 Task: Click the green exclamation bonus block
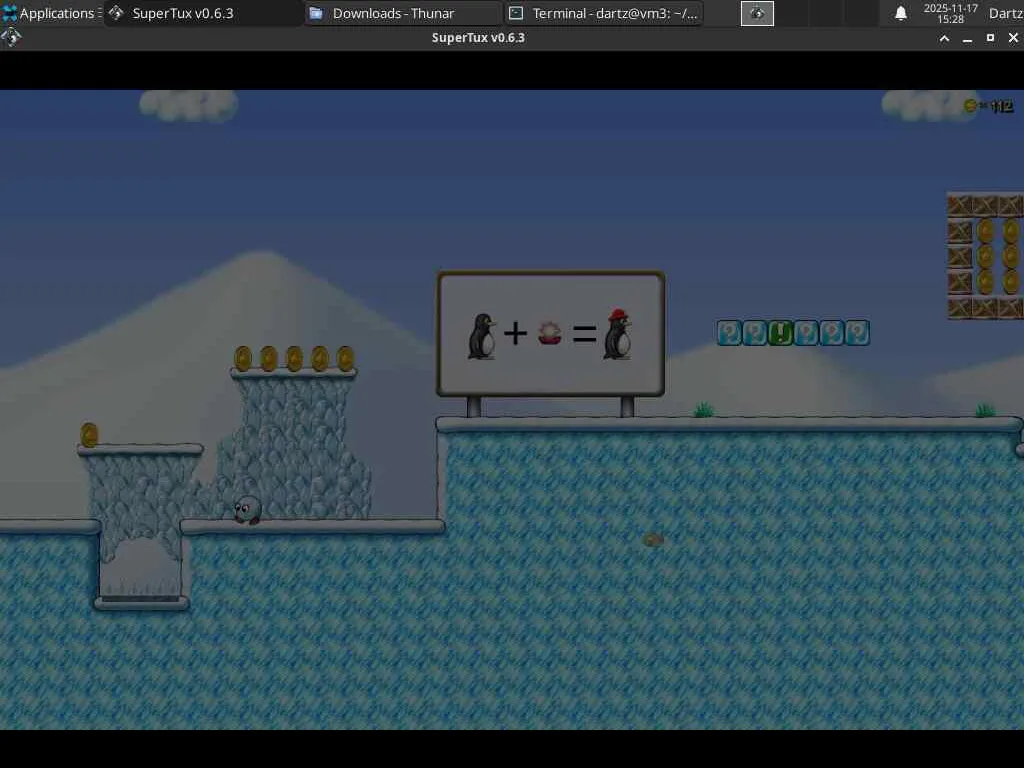[780, 333]
